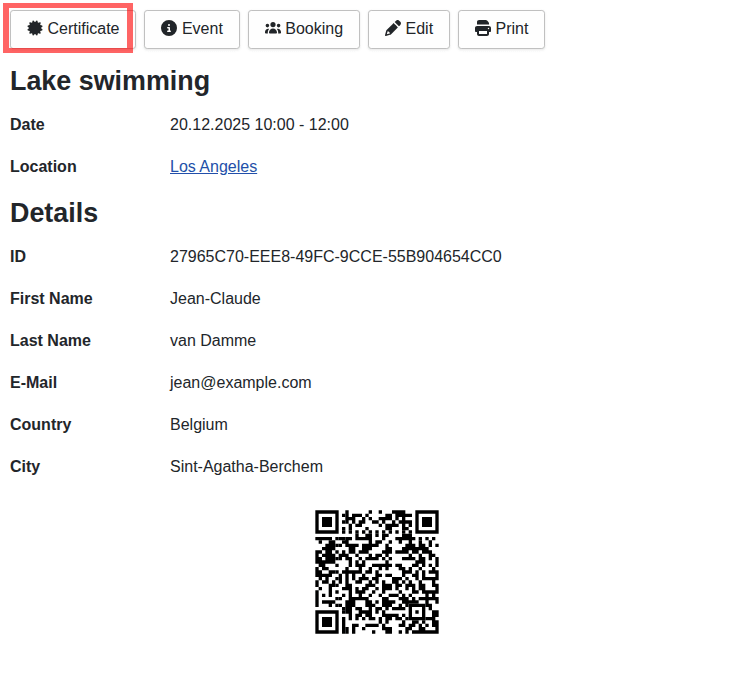This screenshot has height=700, width=750.
Task: Click the Lake swimming heading
Action: click(x=110, y=81)
